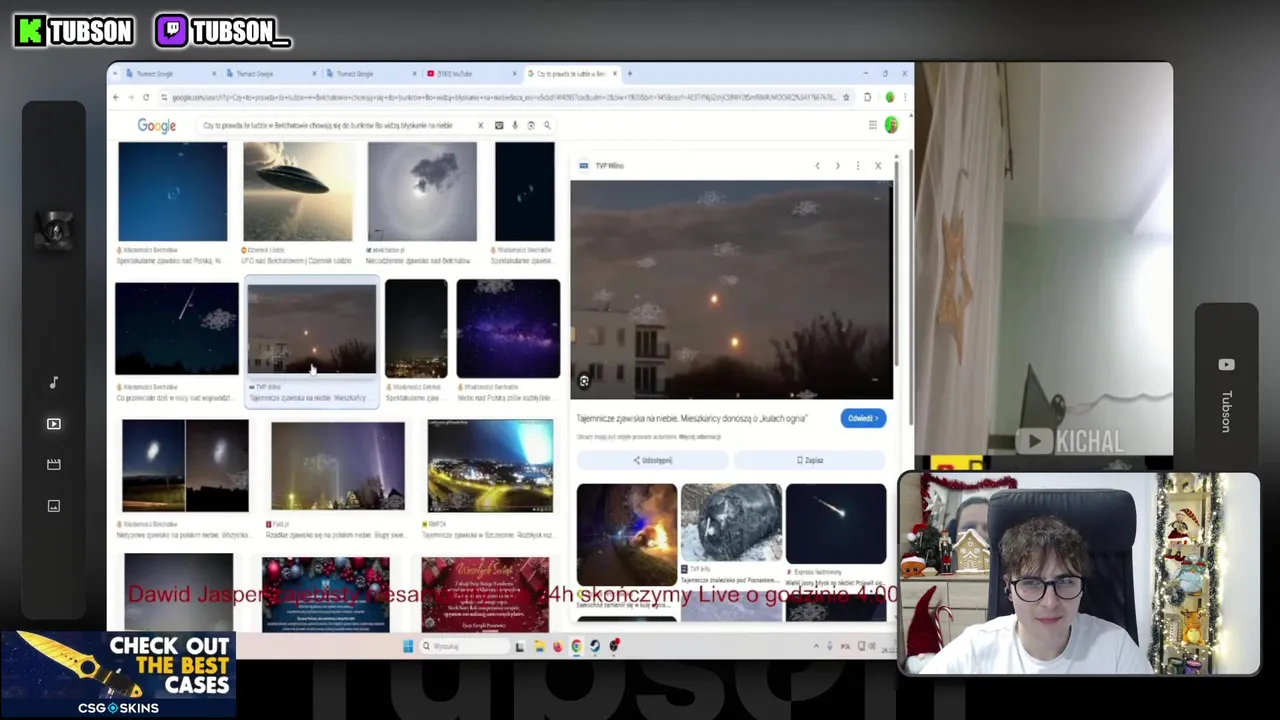This screenshot has height=720, width=1280.
Task: Click the Zapisz save button
Action: [x=810, y=460]
